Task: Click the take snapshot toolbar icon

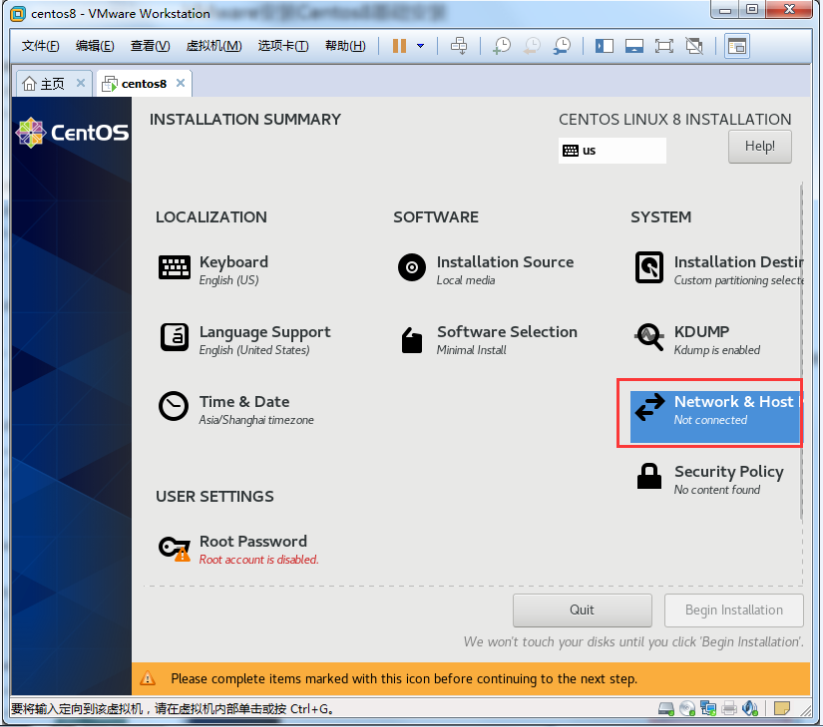Action: tap(501, 46)
